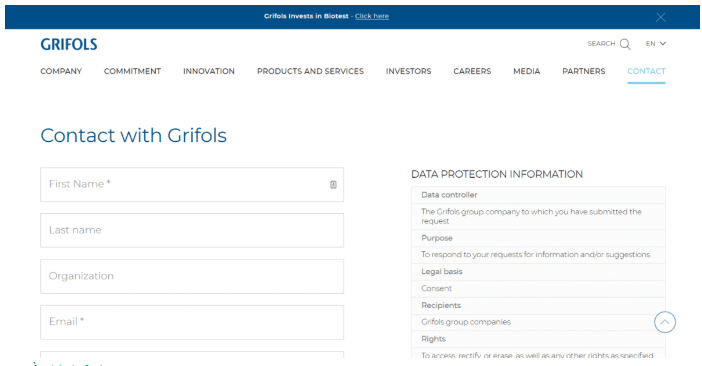The image size is (702, 366).
Task: Click the scroll-to-top arrow button
Action: [x=665, y=322]
